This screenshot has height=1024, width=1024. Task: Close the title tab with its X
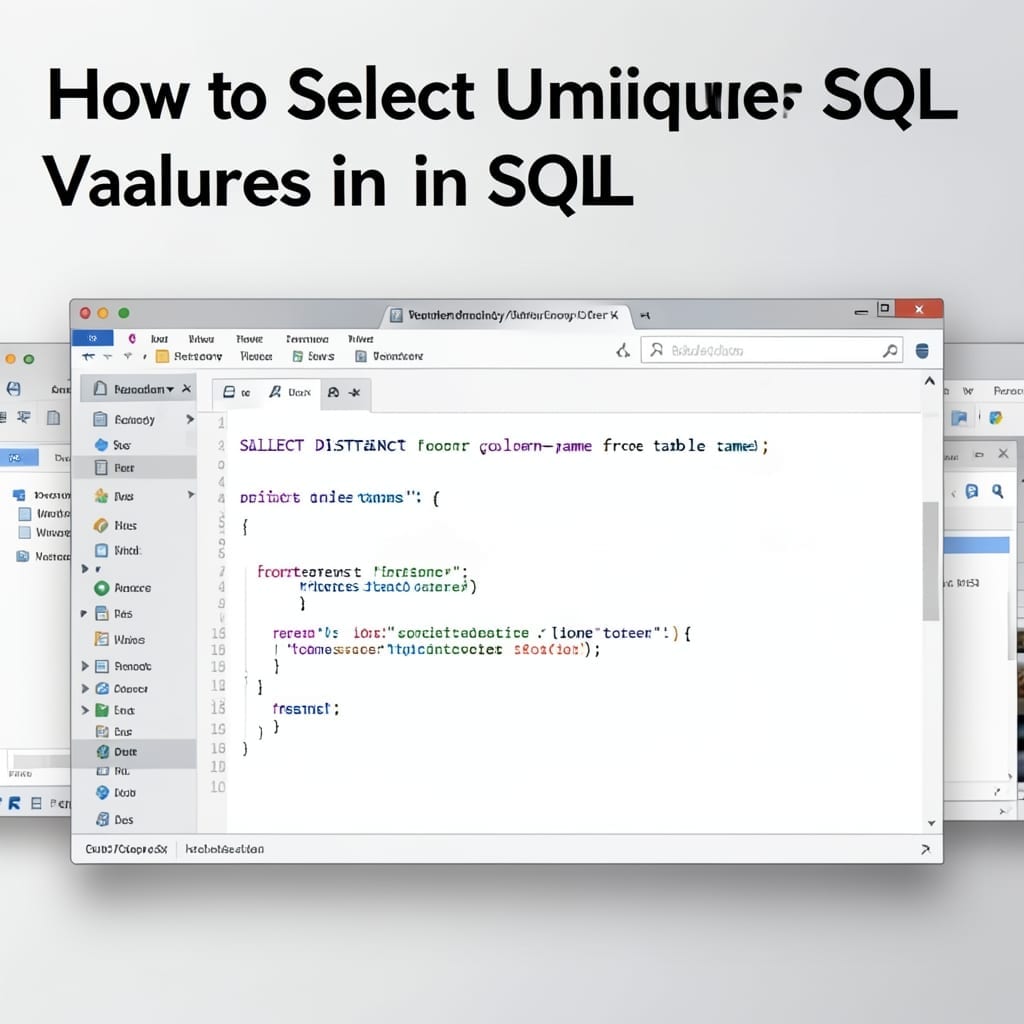tap(614, 315)
